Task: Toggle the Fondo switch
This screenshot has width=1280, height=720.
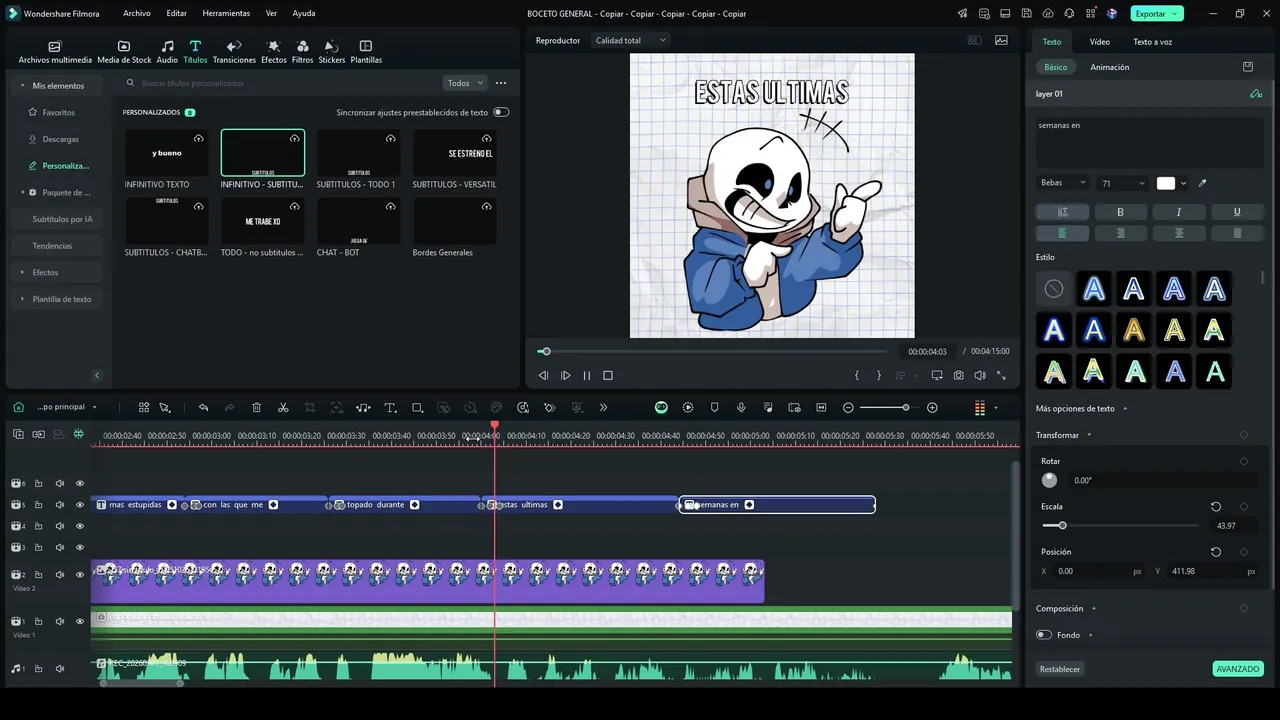Action: click(x=1044, y=635)
